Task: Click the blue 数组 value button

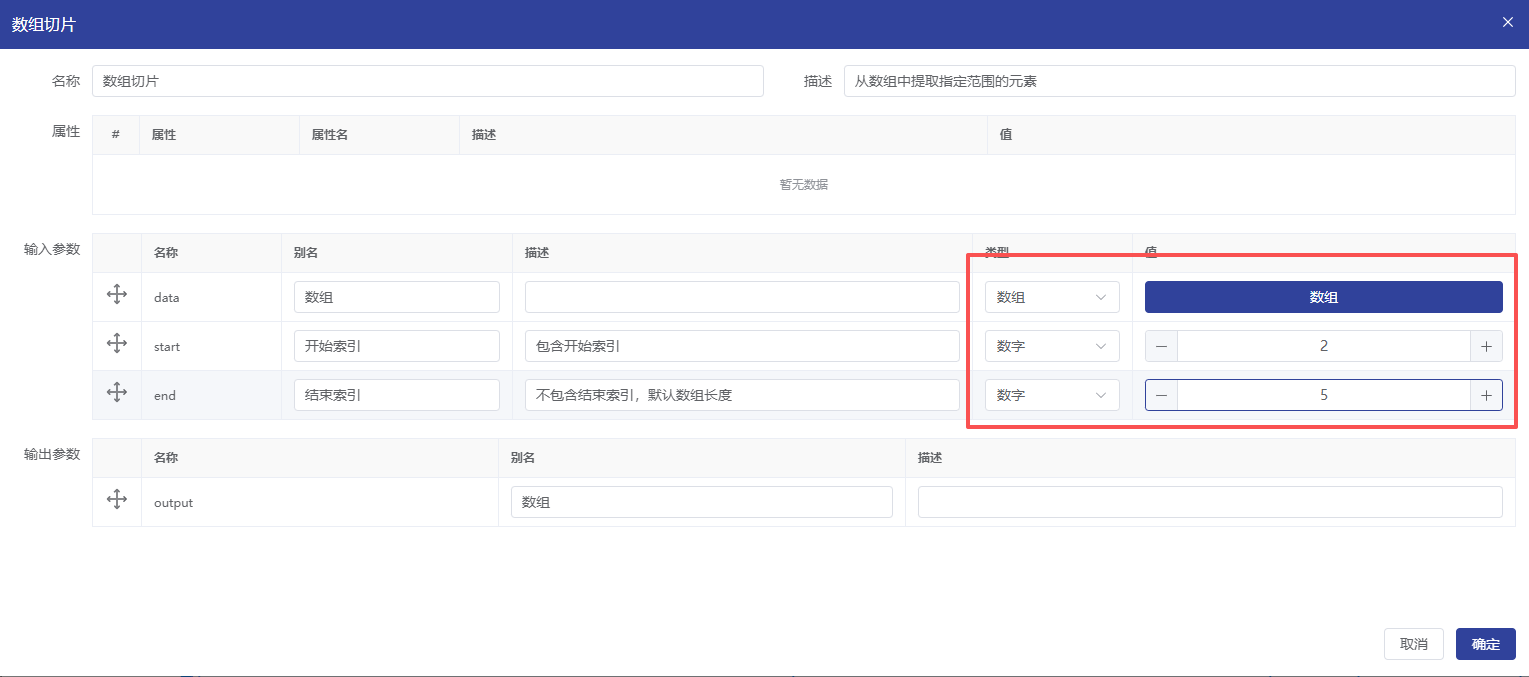Action: coord(1323,297)
